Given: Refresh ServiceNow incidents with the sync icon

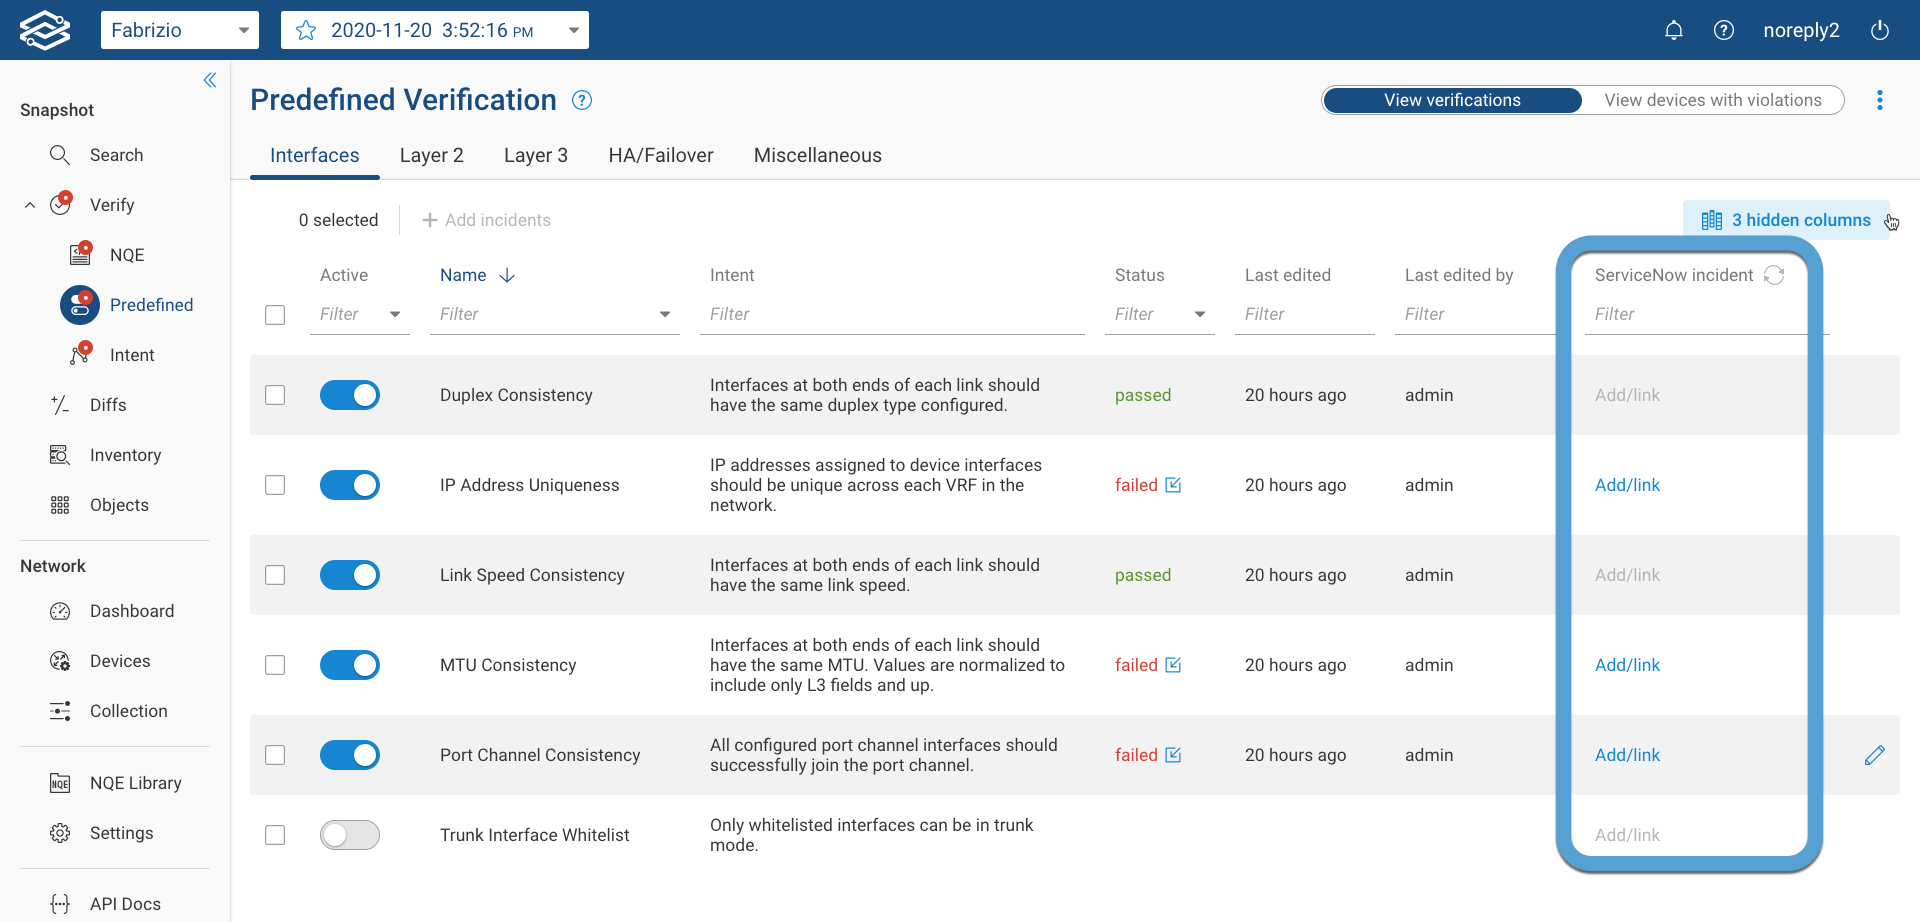Looking at the screenshot, I should click(x=1775, y=275).
